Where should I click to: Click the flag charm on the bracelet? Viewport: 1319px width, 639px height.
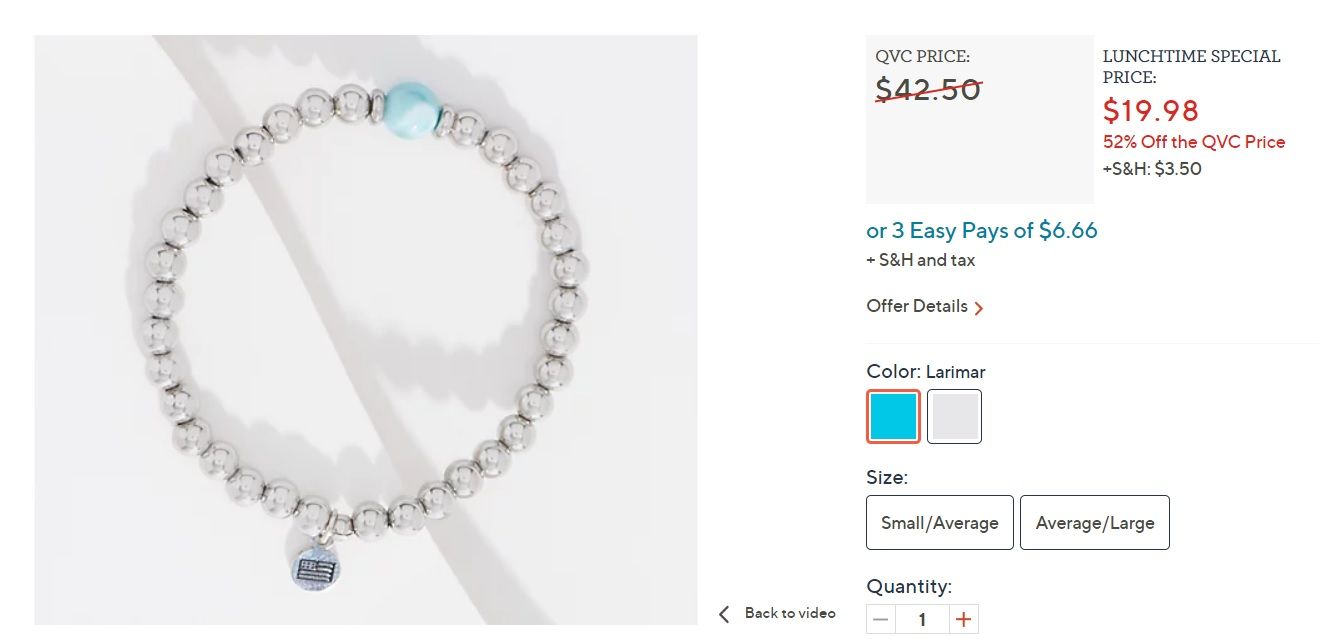(314, 571)
